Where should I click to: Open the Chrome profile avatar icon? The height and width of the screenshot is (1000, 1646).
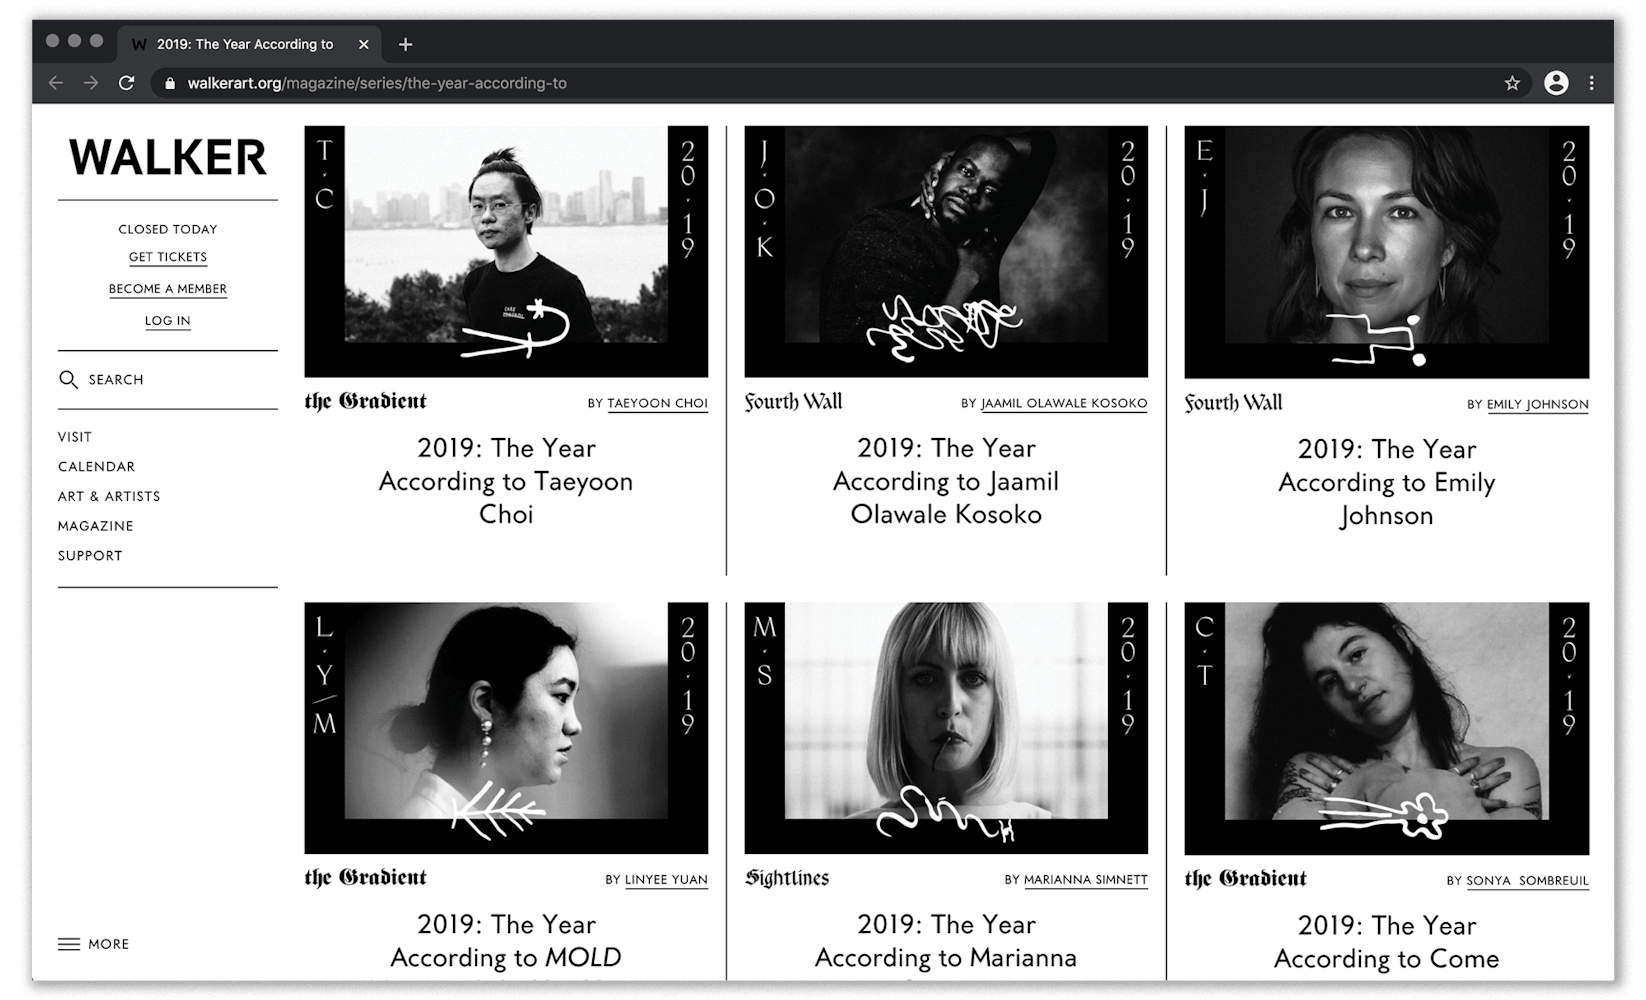(x=1556, y=83)
